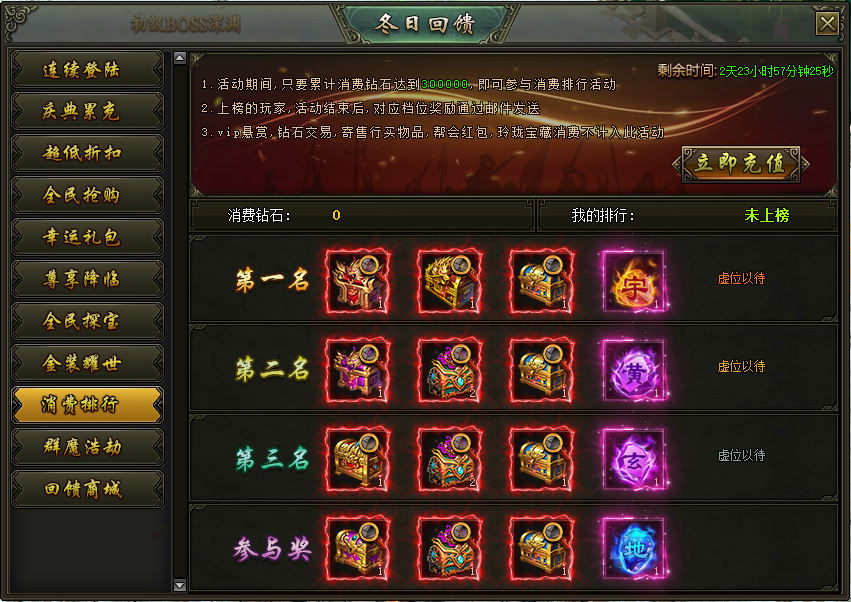Select the flaming 宇 orb reward icon
This screenshot has height=602, width=851.
click(x=634, y=281)
